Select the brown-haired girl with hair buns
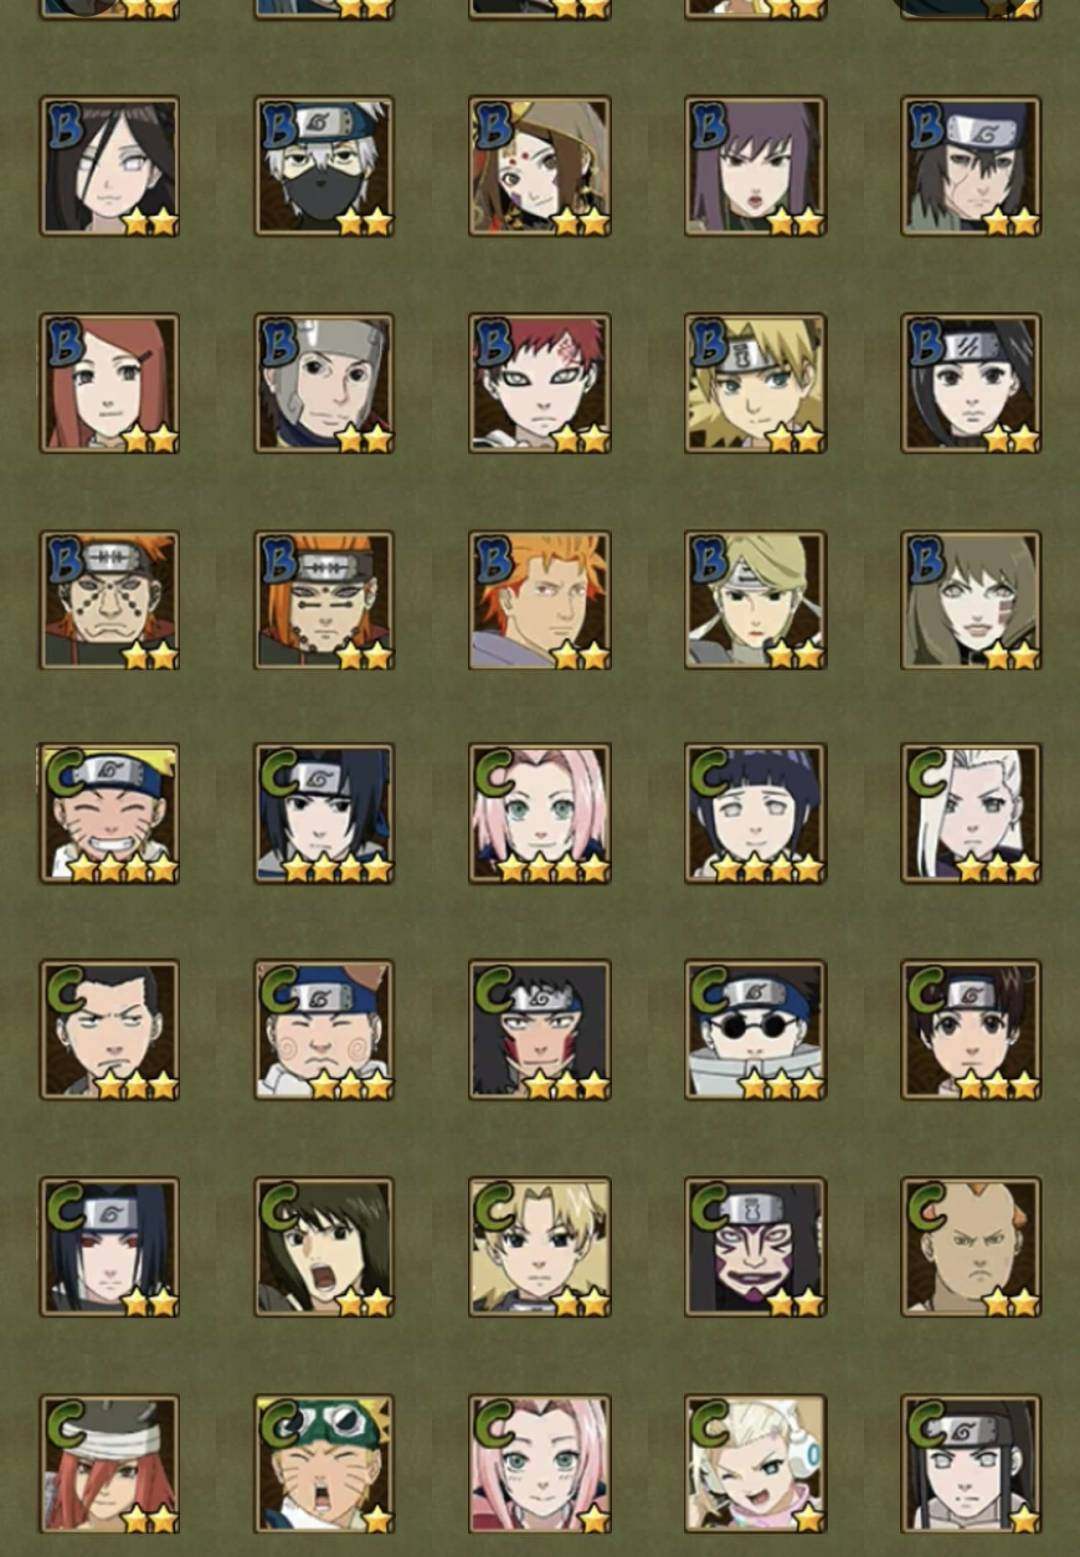The width and height of the screenshot is (1080, 1557). pyautogui.click(x=971, y=1030)
